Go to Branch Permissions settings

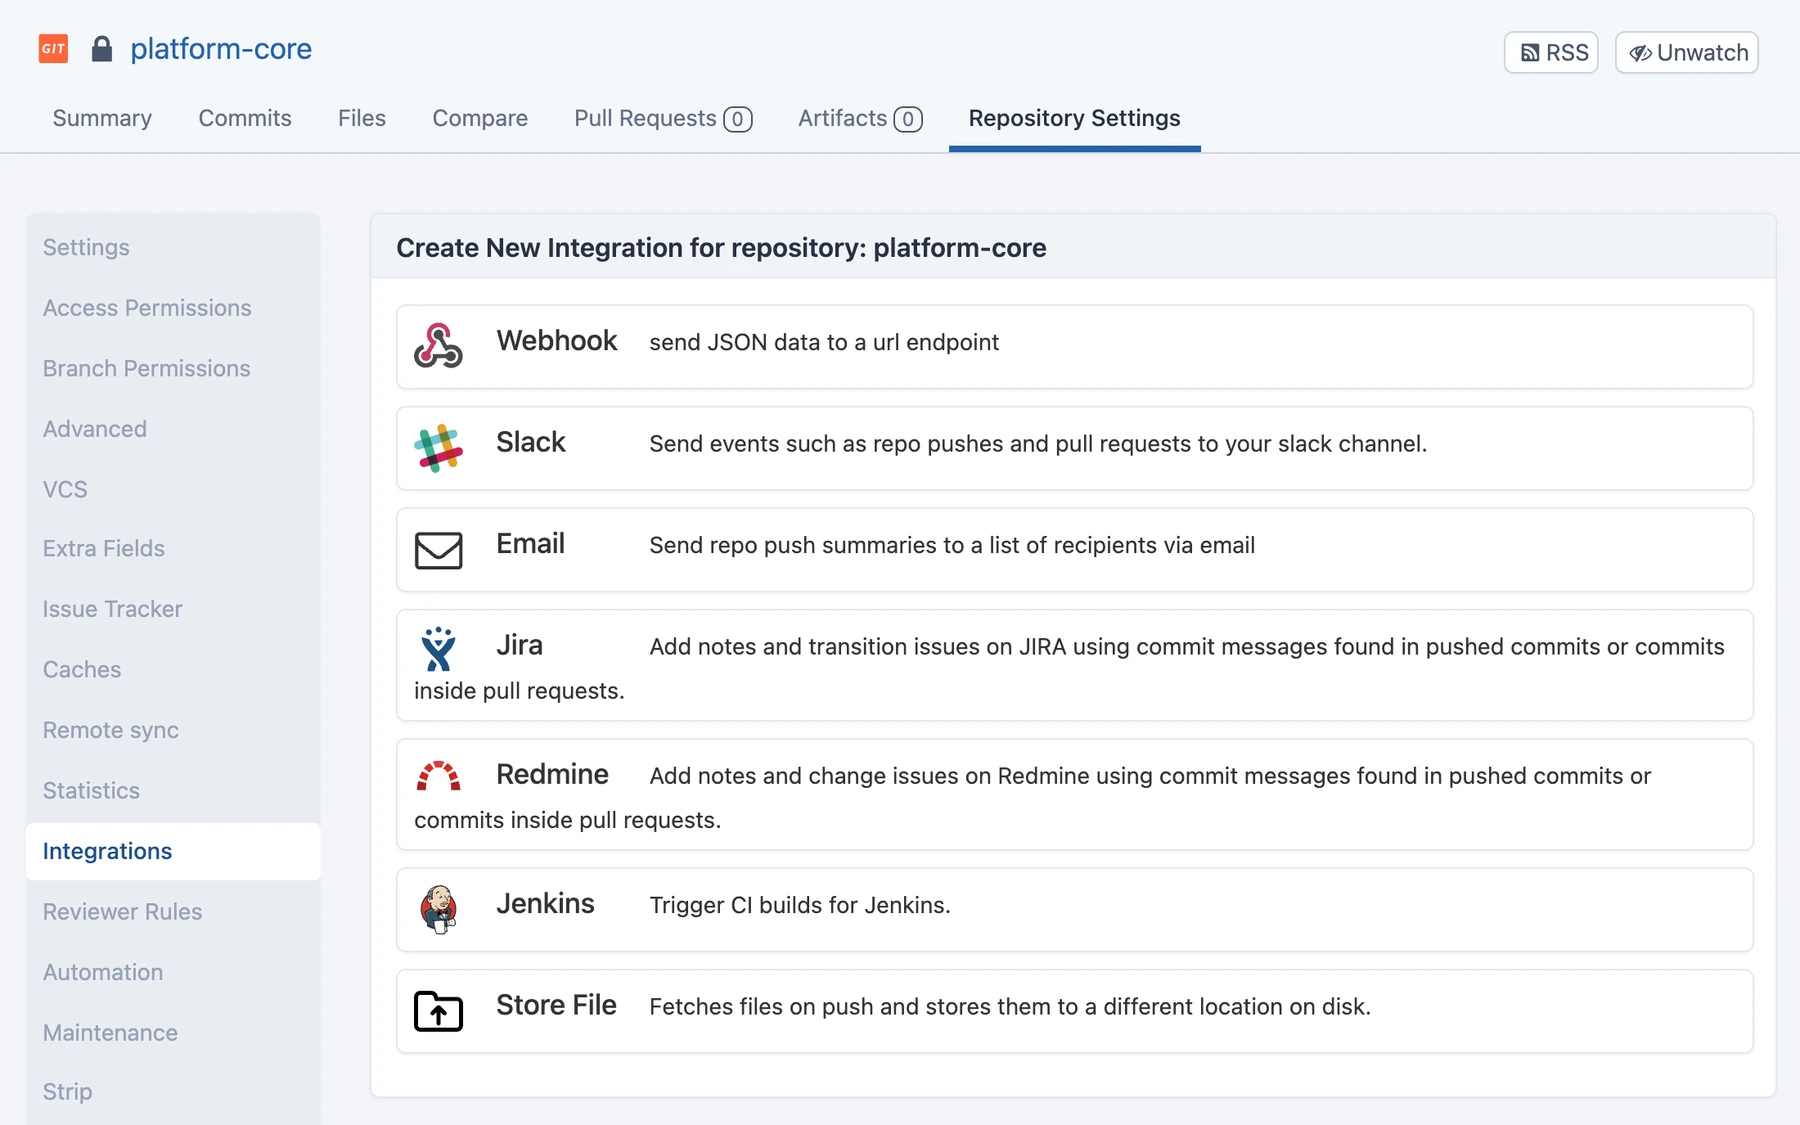point(173,368)
